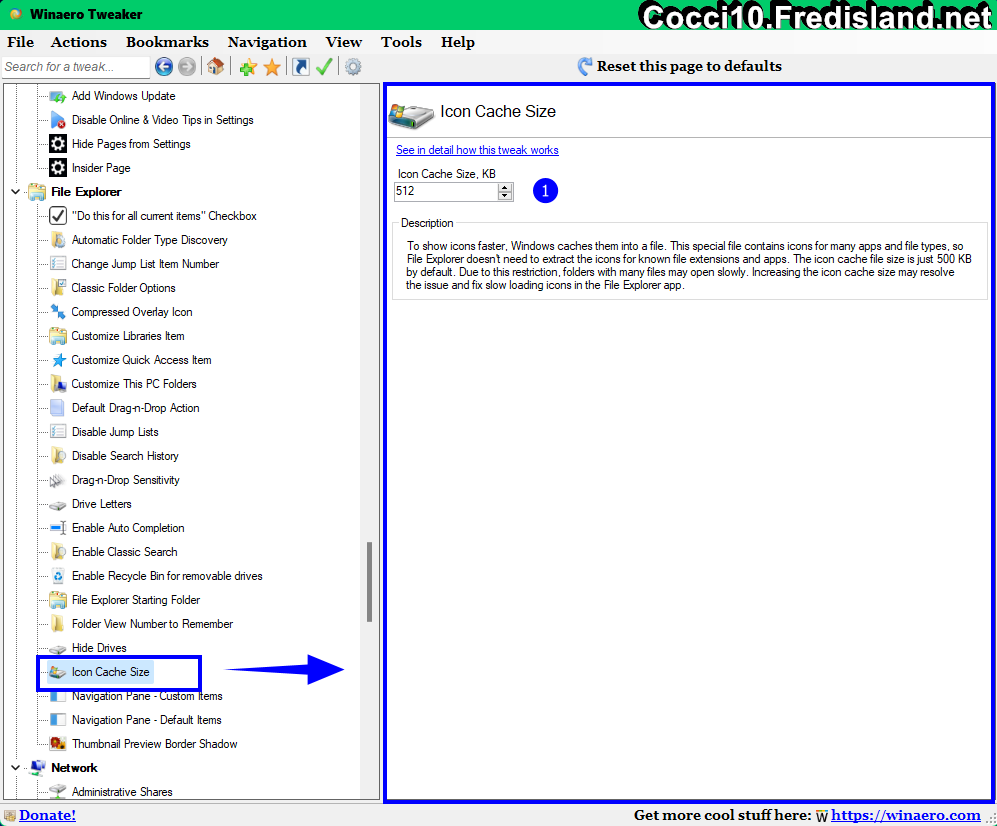
Task: Click the green checkmark apply icon
Action: coord(324,66)
